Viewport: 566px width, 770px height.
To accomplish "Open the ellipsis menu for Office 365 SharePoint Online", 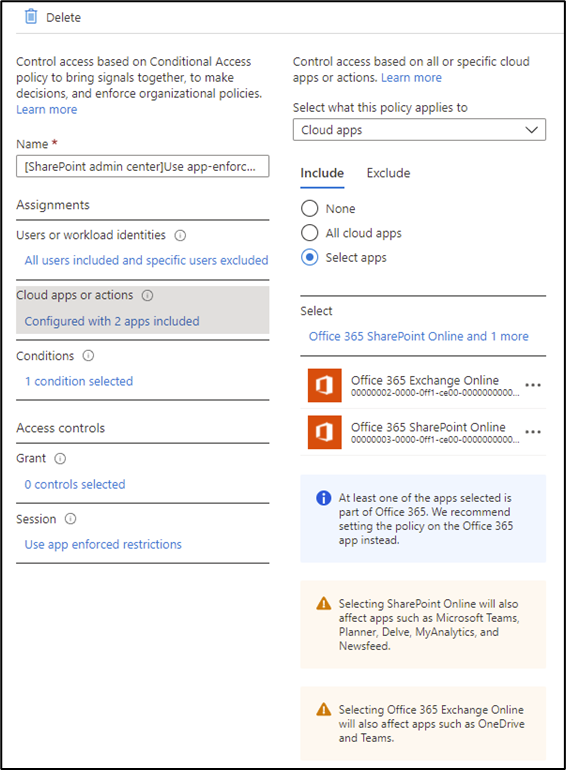I will [533, 432].
